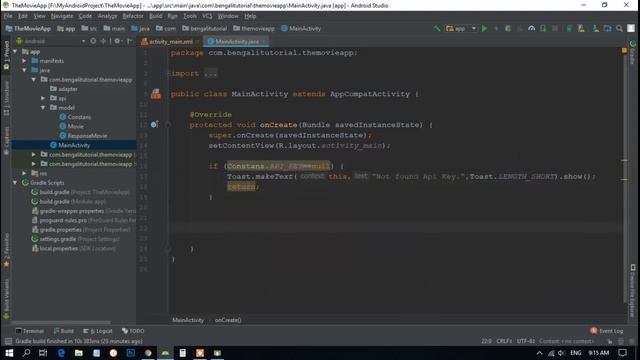Image resolution: width=640 pixels, height=360 pixels.
Task: Collapse the app module node
Action: point(15,51)
